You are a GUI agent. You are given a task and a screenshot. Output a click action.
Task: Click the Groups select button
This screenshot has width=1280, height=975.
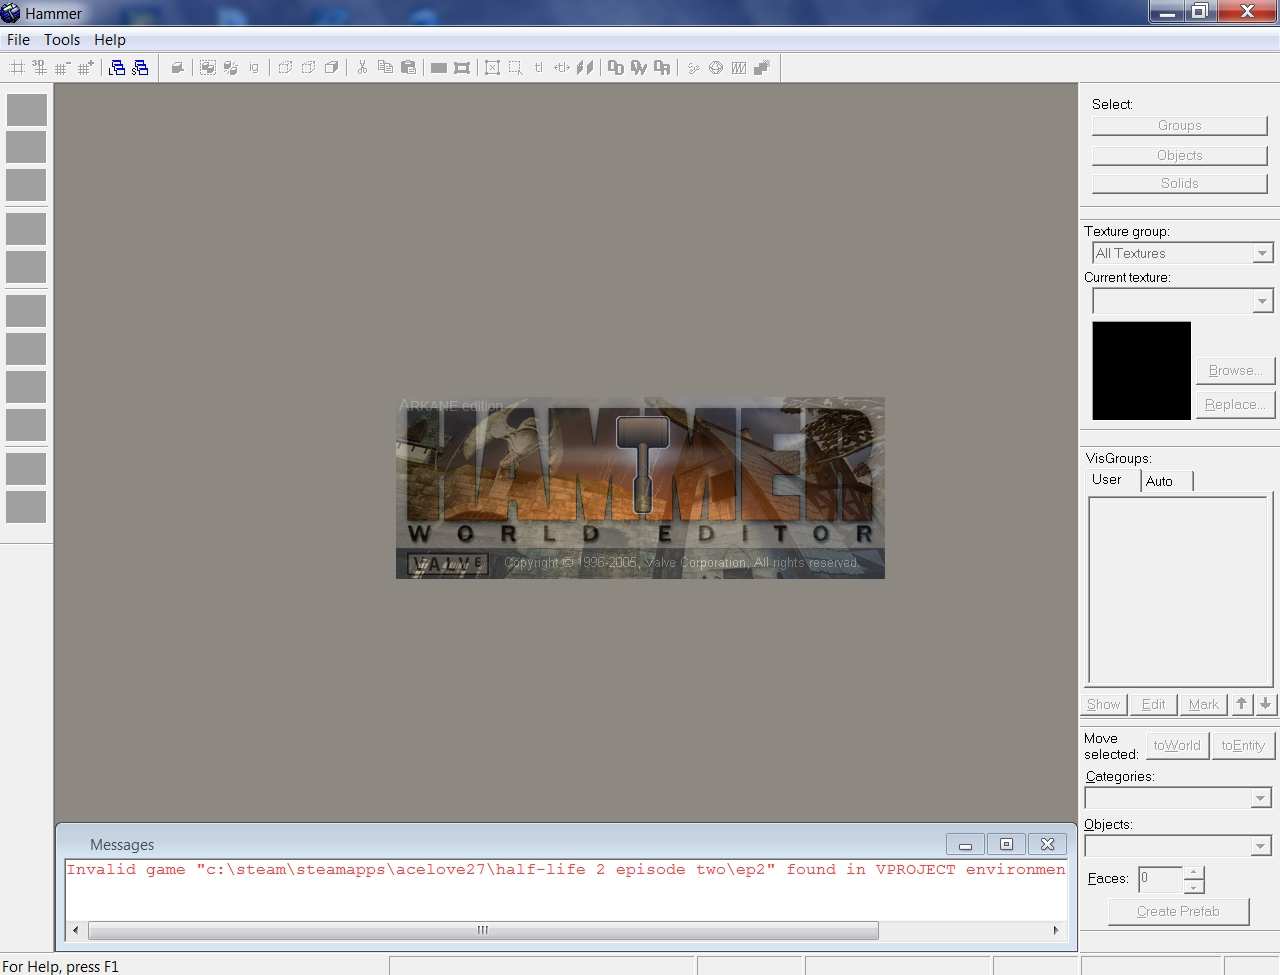(1180, 126)
